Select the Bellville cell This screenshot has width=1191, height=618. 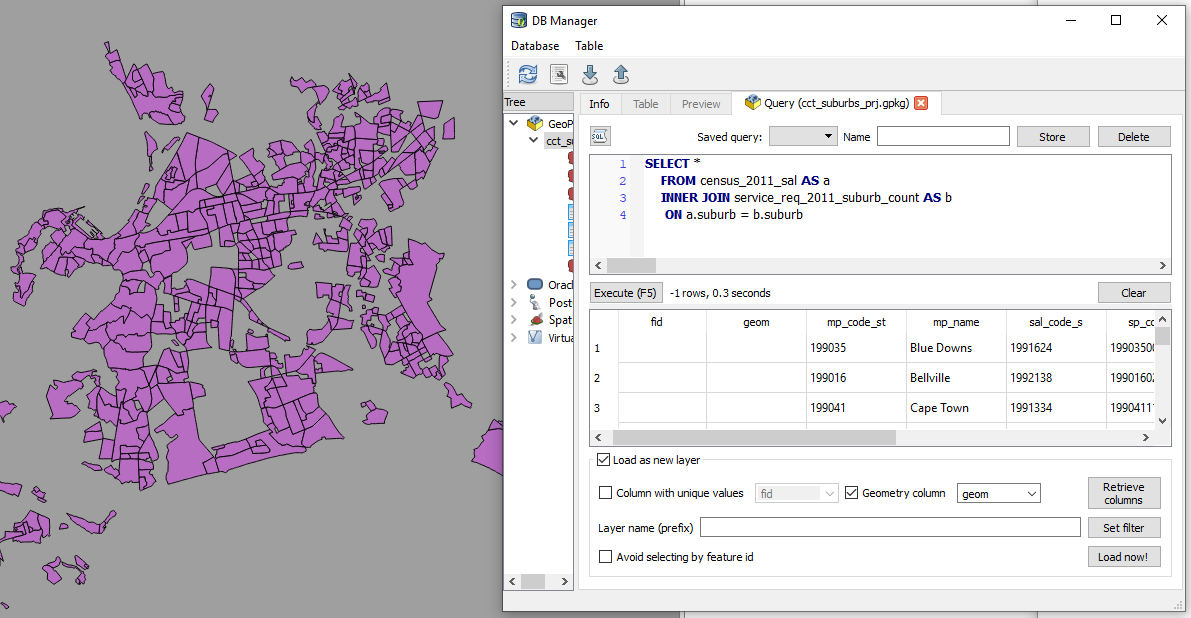tap(956, 378)
